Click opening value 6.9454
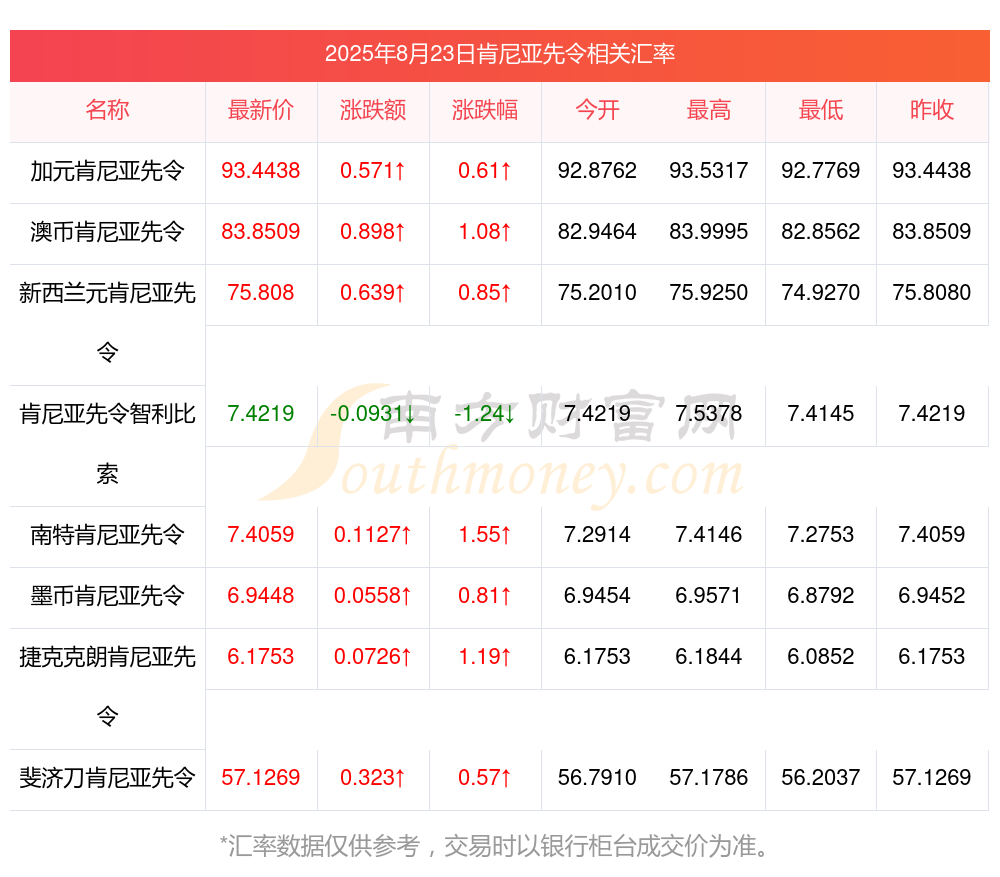The height and width of the screenshot is (877, 1000). (597, 595)
